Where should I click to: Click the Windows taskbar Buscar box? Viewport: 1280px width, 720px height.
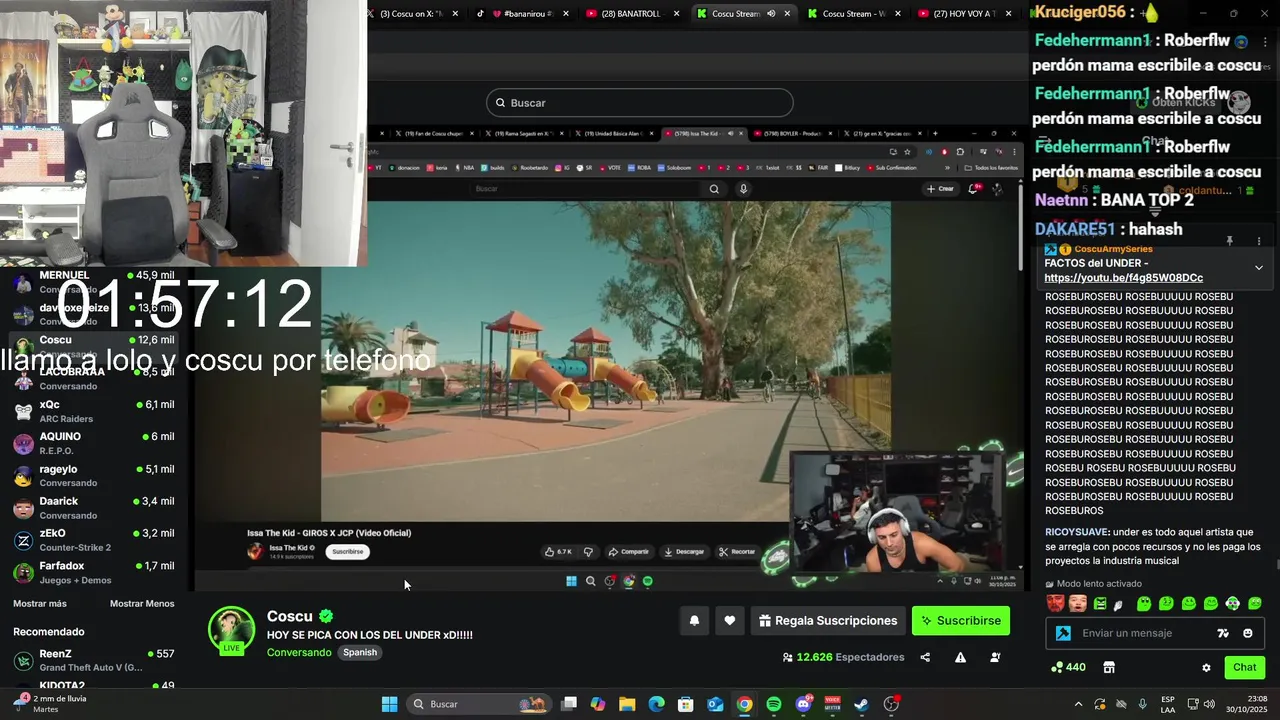478,704
